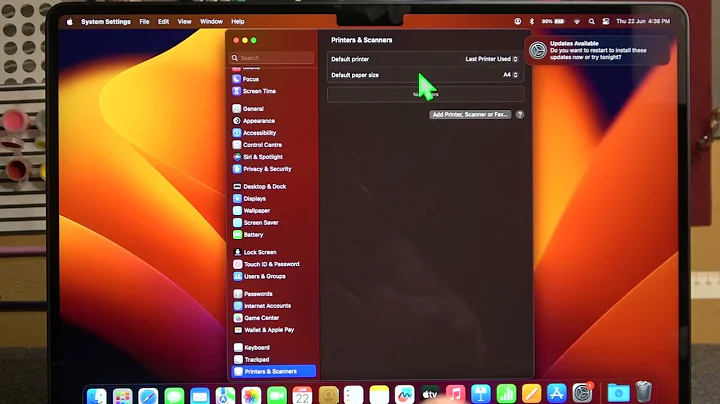
Task: Launch Pages from the dock
Action: (x=531, y=394)
